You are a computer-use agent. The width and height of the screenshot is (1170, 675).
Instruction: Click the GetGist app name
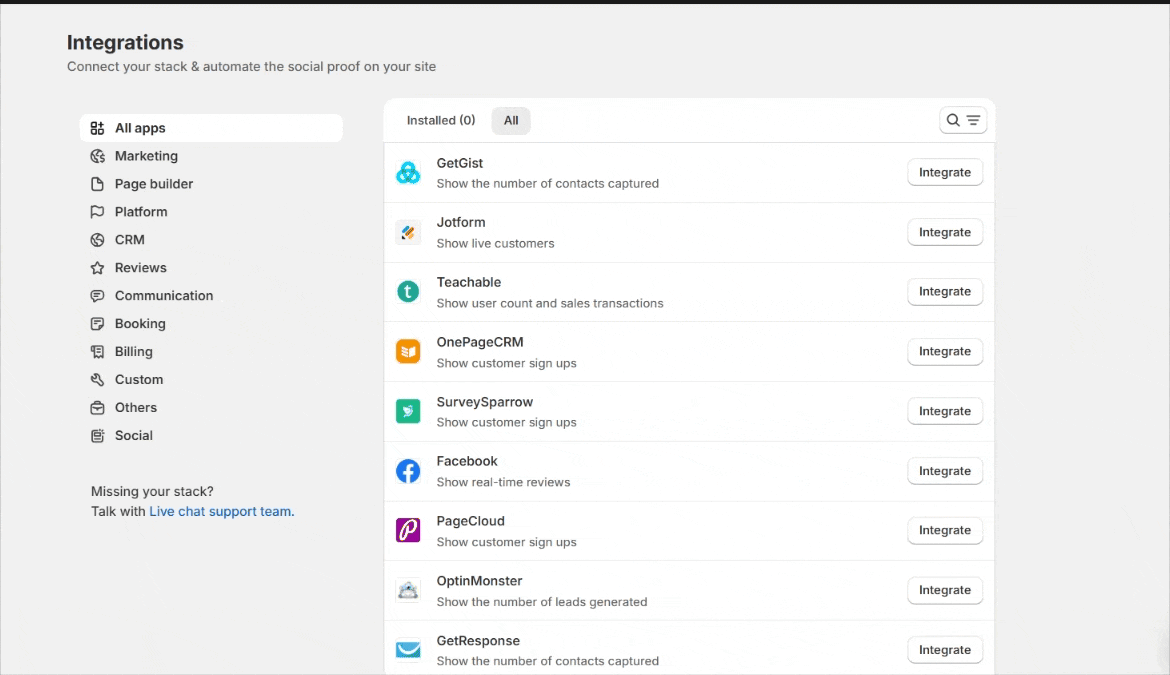460,163
